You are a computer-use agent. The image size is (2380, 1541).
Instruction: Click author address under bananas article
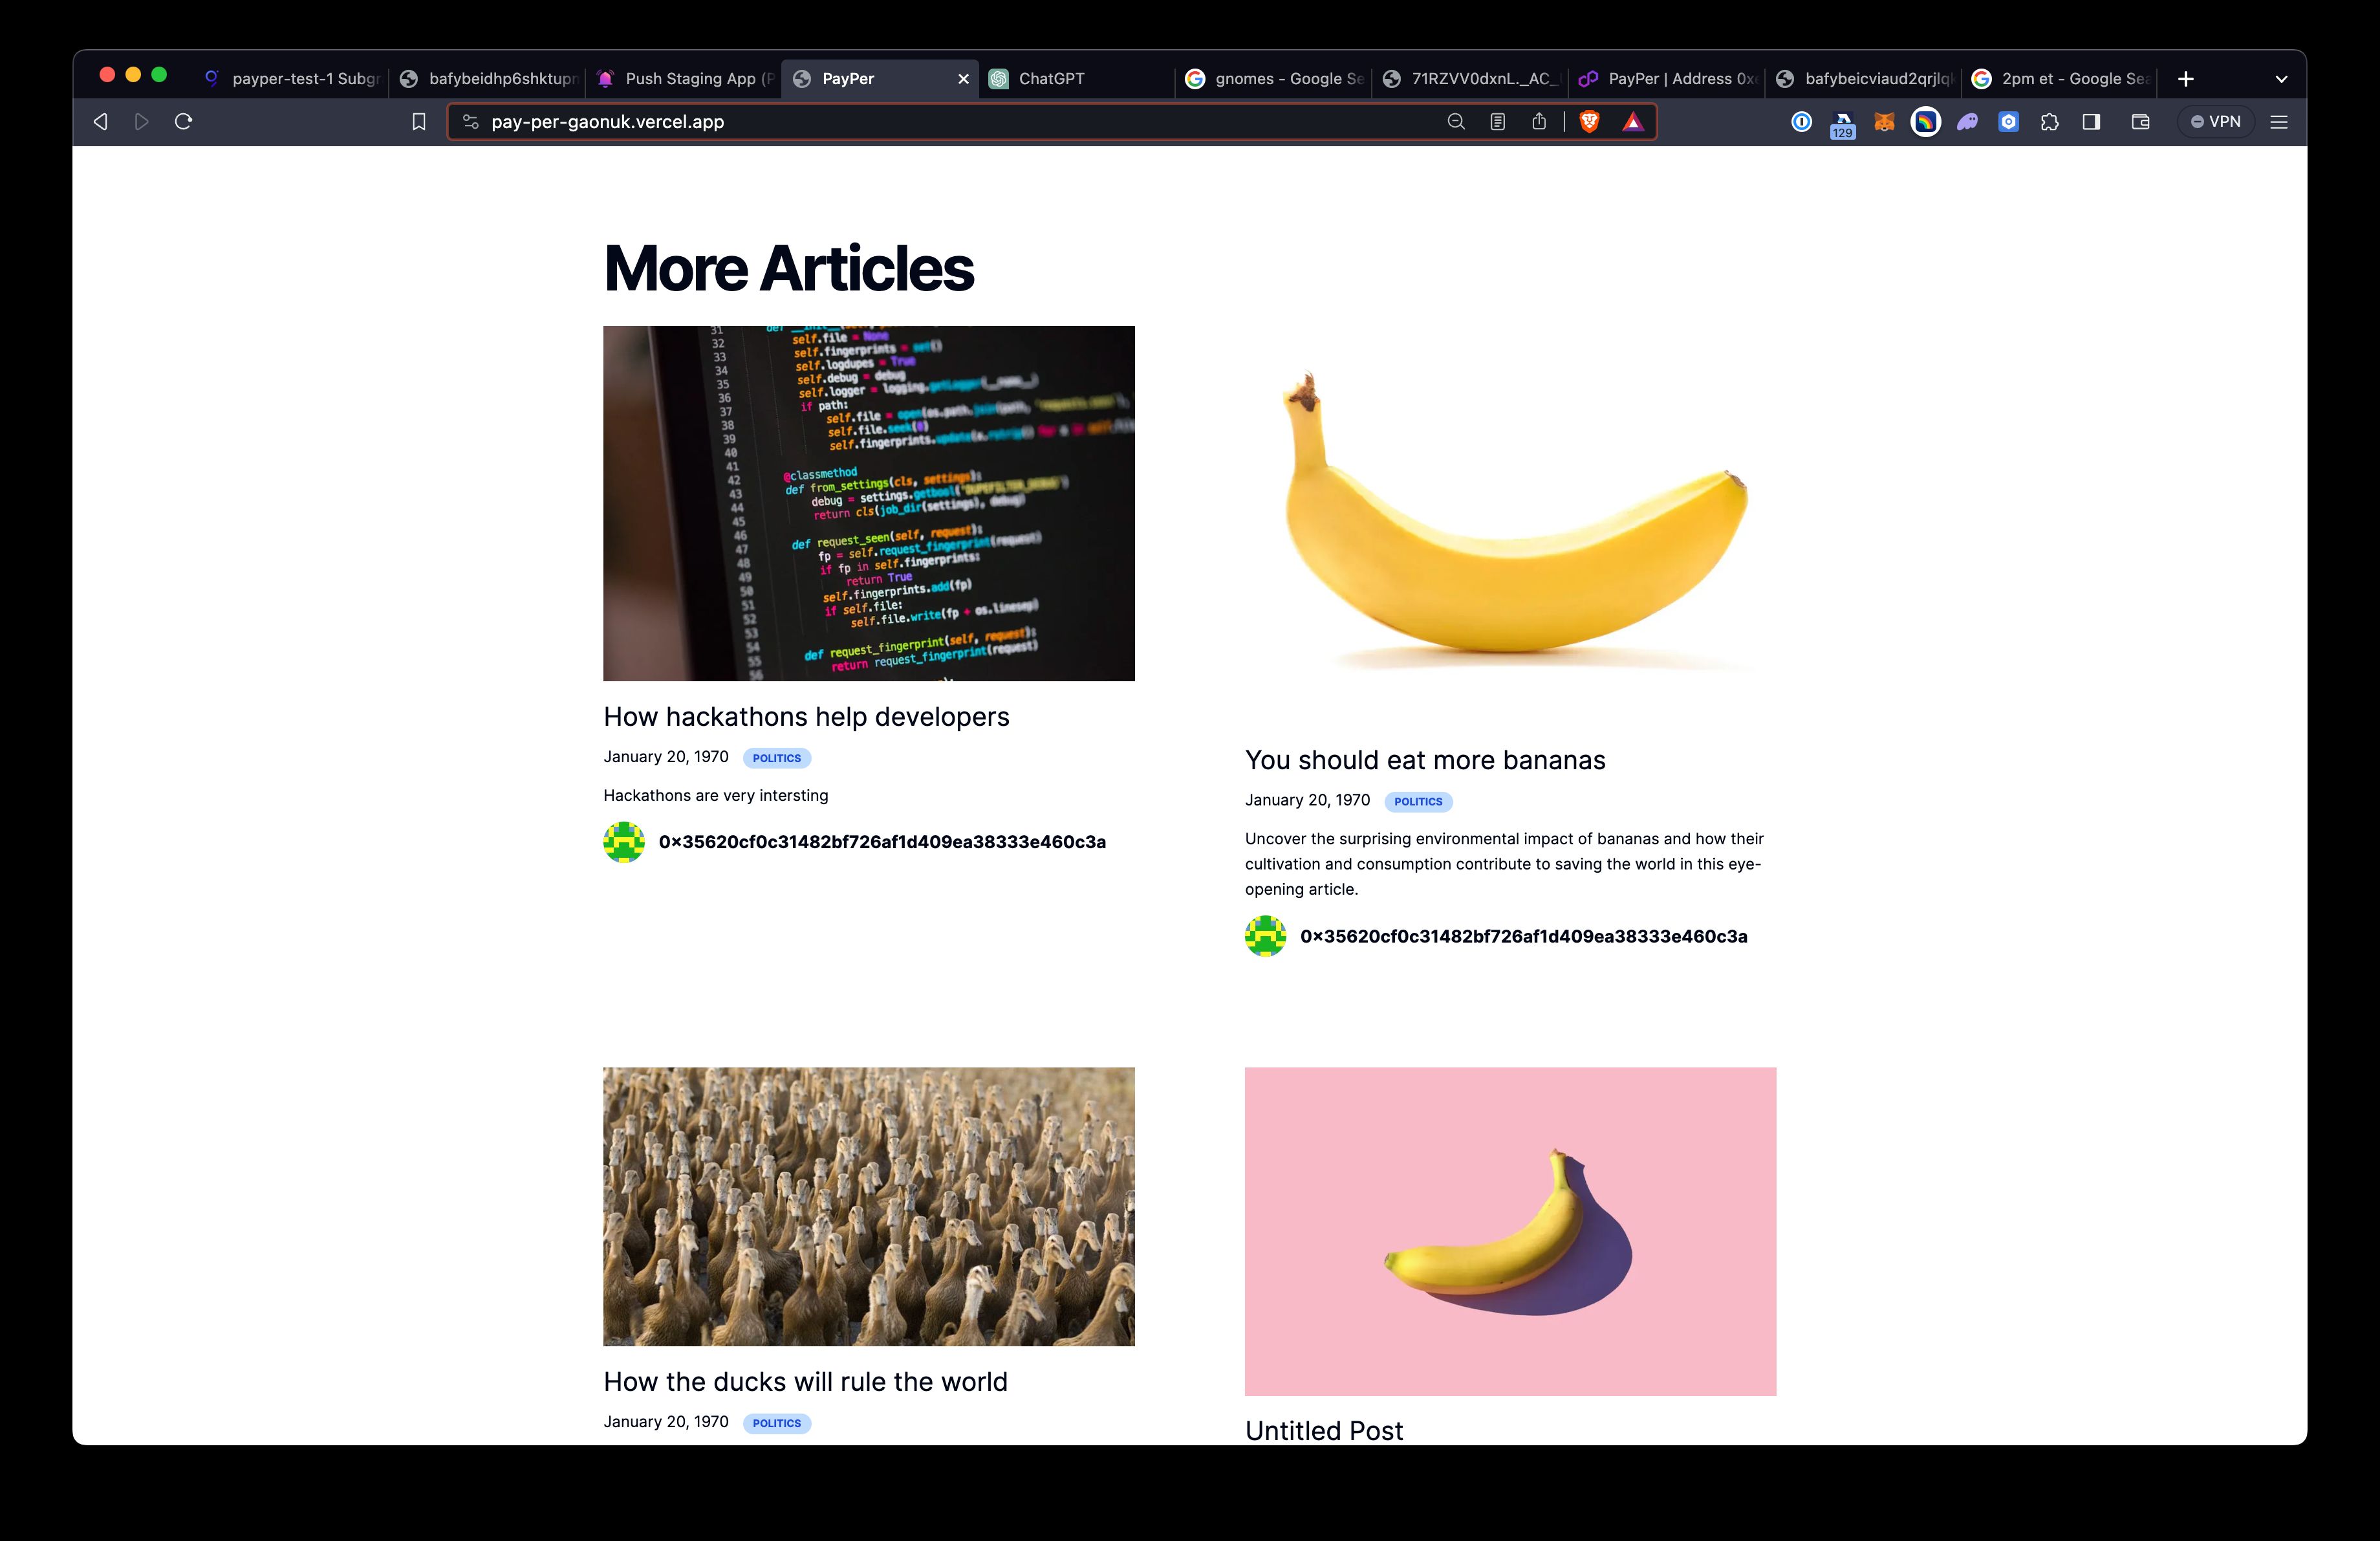(1524, 936)
